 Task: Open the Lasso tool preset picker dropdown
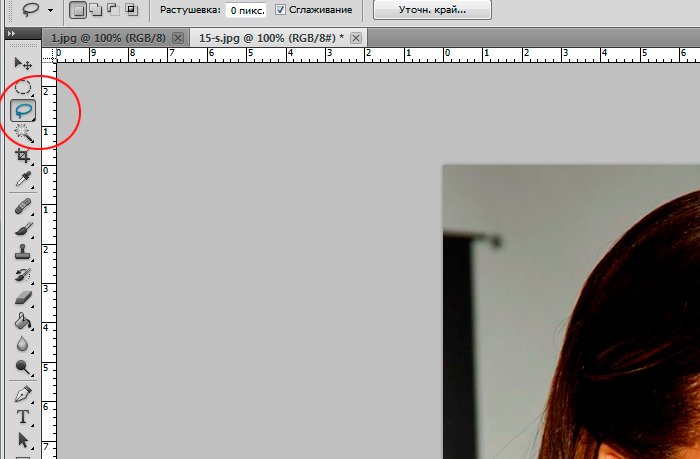point(50,10)
